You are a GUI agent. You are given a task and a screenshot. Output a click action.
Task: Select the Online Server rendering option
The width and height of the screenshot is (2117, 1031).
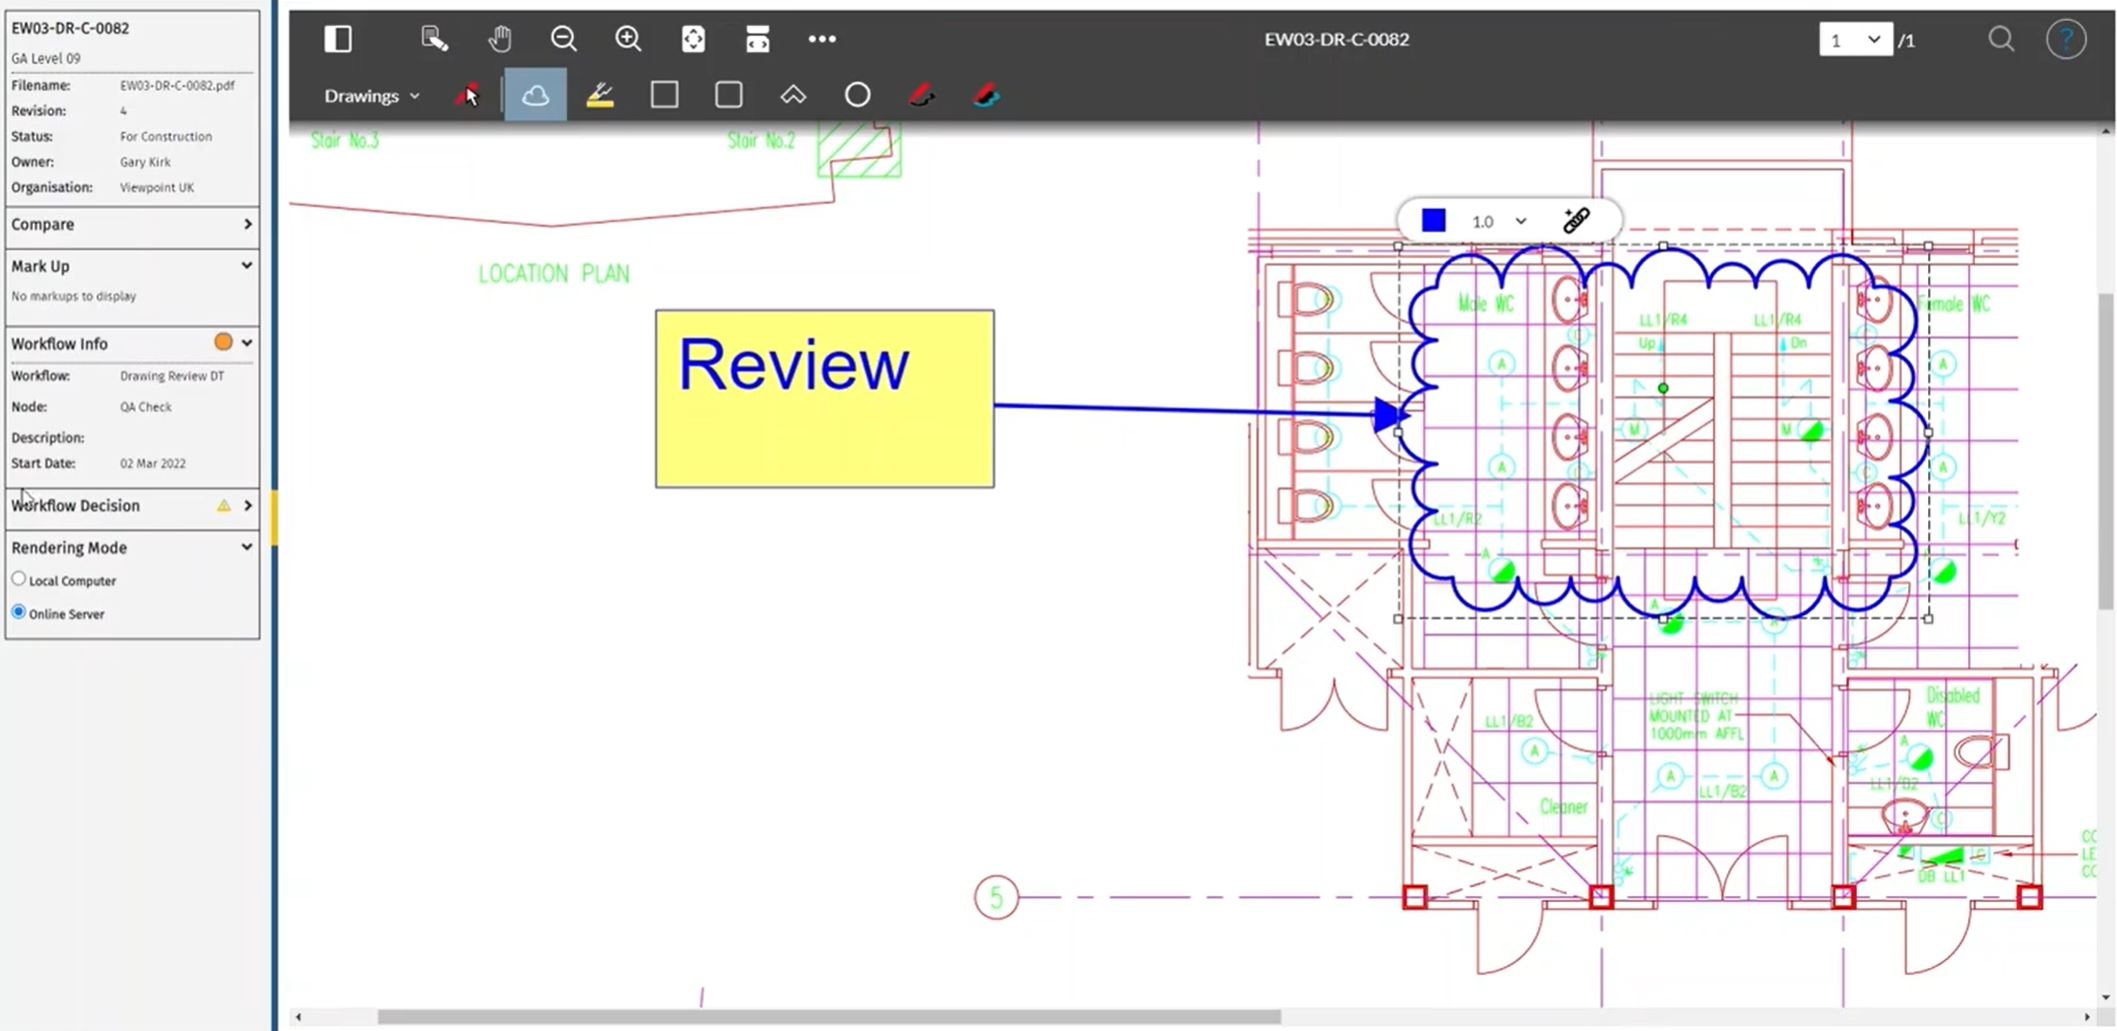18,611
